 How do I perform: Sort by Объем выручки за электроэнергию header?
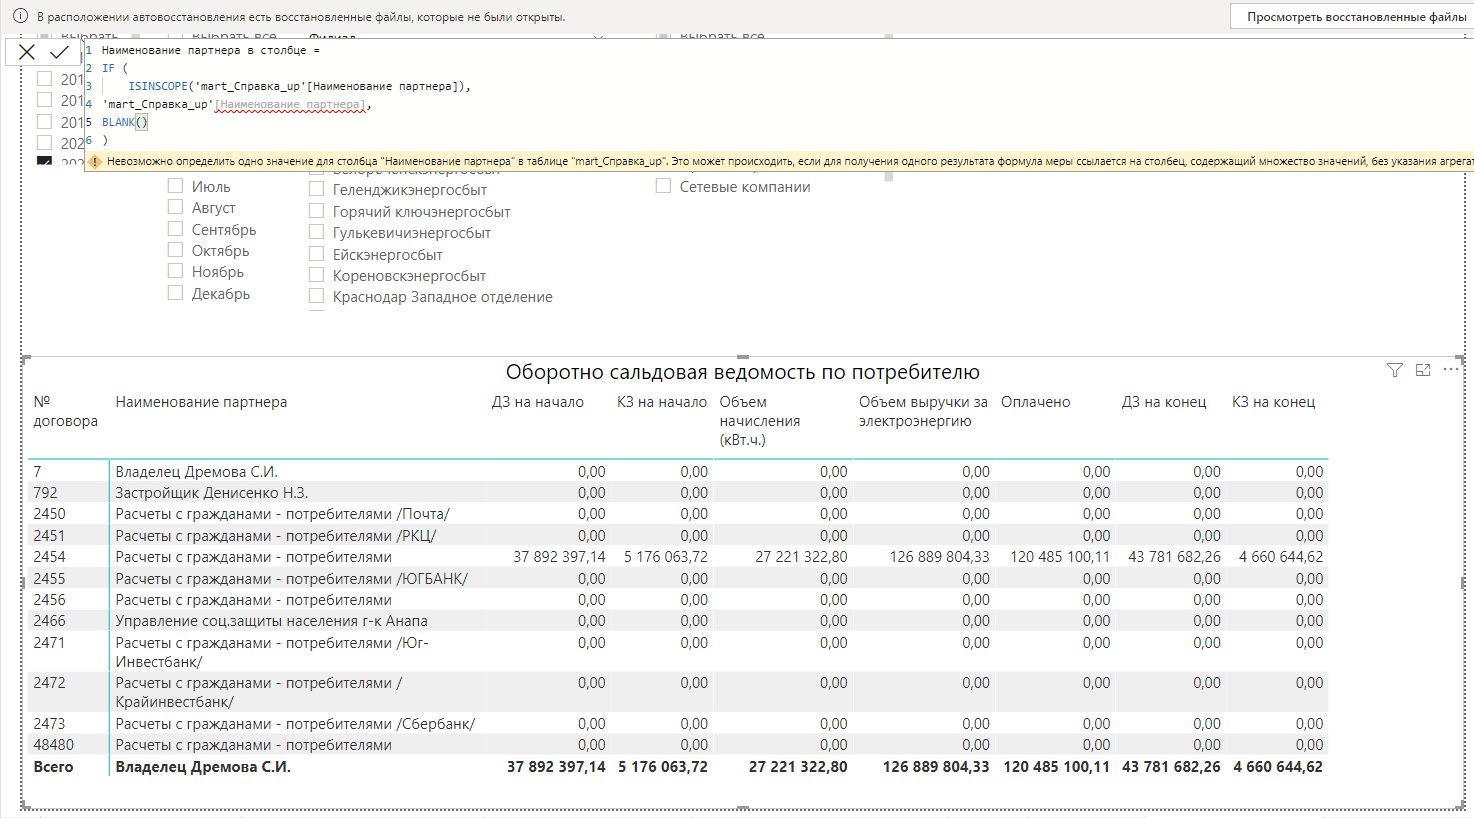923,411
